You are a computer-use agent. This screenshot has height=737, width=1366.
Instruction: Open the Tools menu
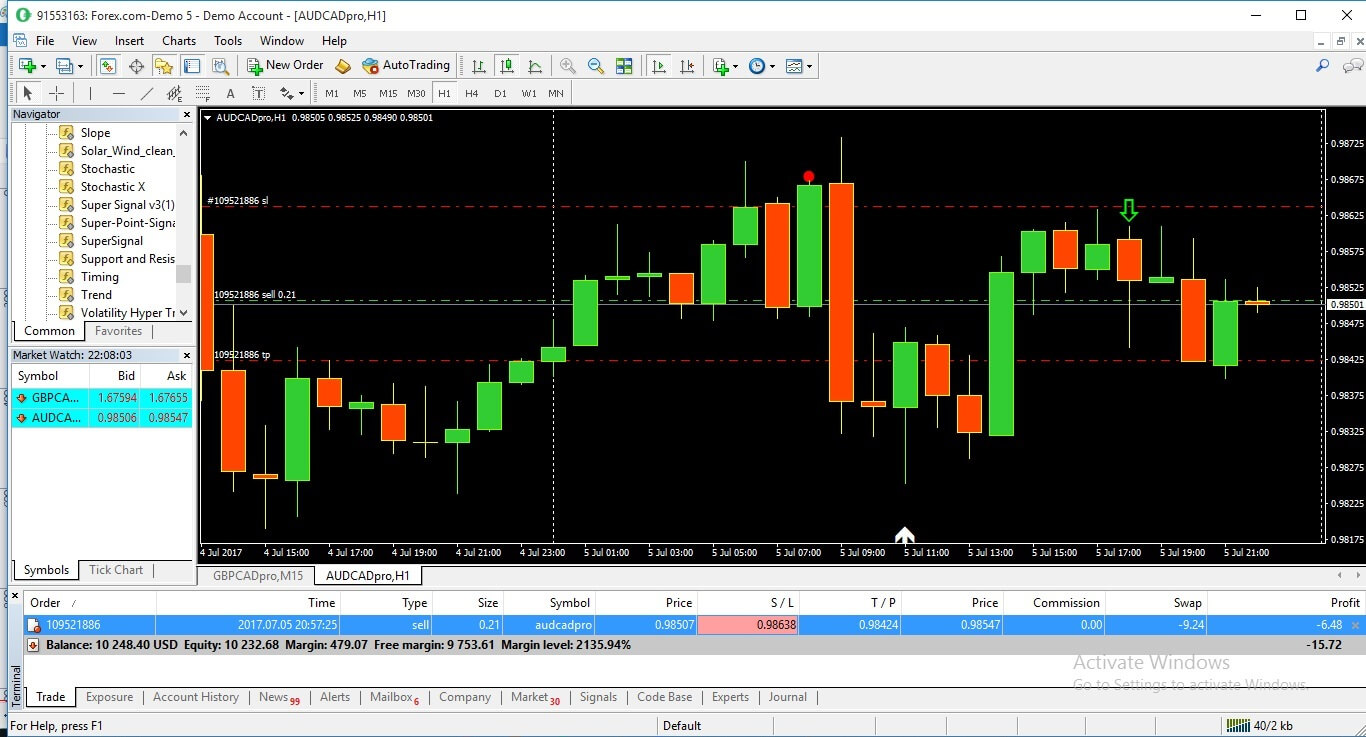click(x=228, y=41)
